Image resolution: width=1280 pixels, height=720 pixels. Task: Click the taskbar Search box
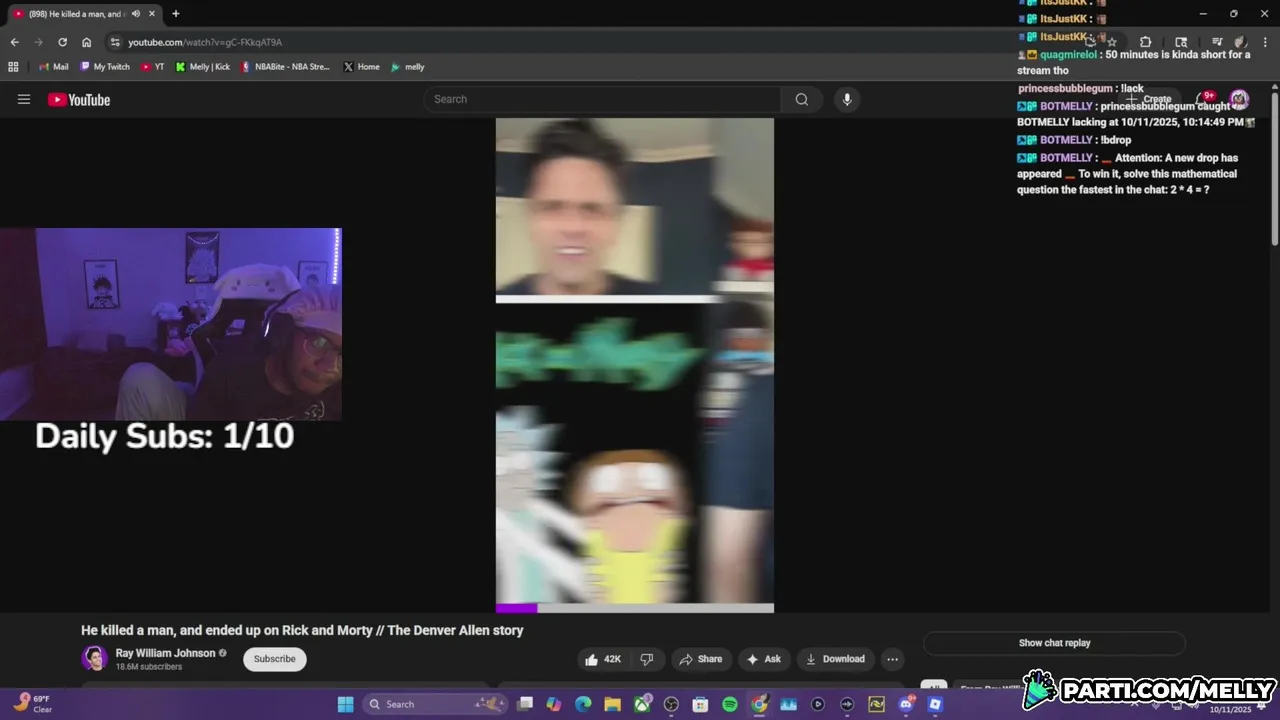click(x=434, y=704)
